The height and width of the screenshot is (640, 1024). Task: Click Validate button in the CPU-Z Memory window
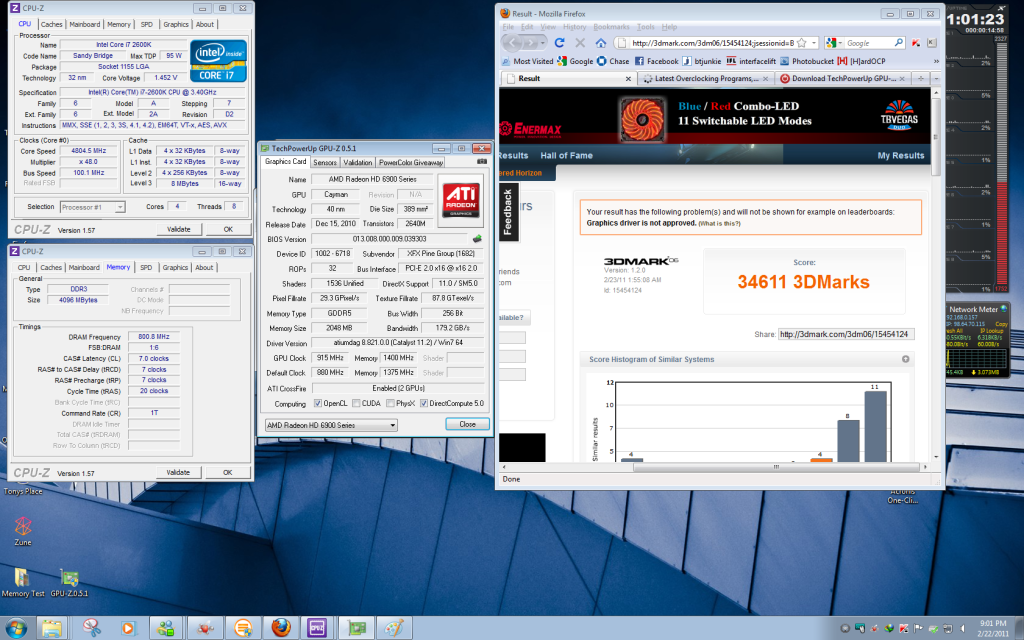(x=178, y=472)
